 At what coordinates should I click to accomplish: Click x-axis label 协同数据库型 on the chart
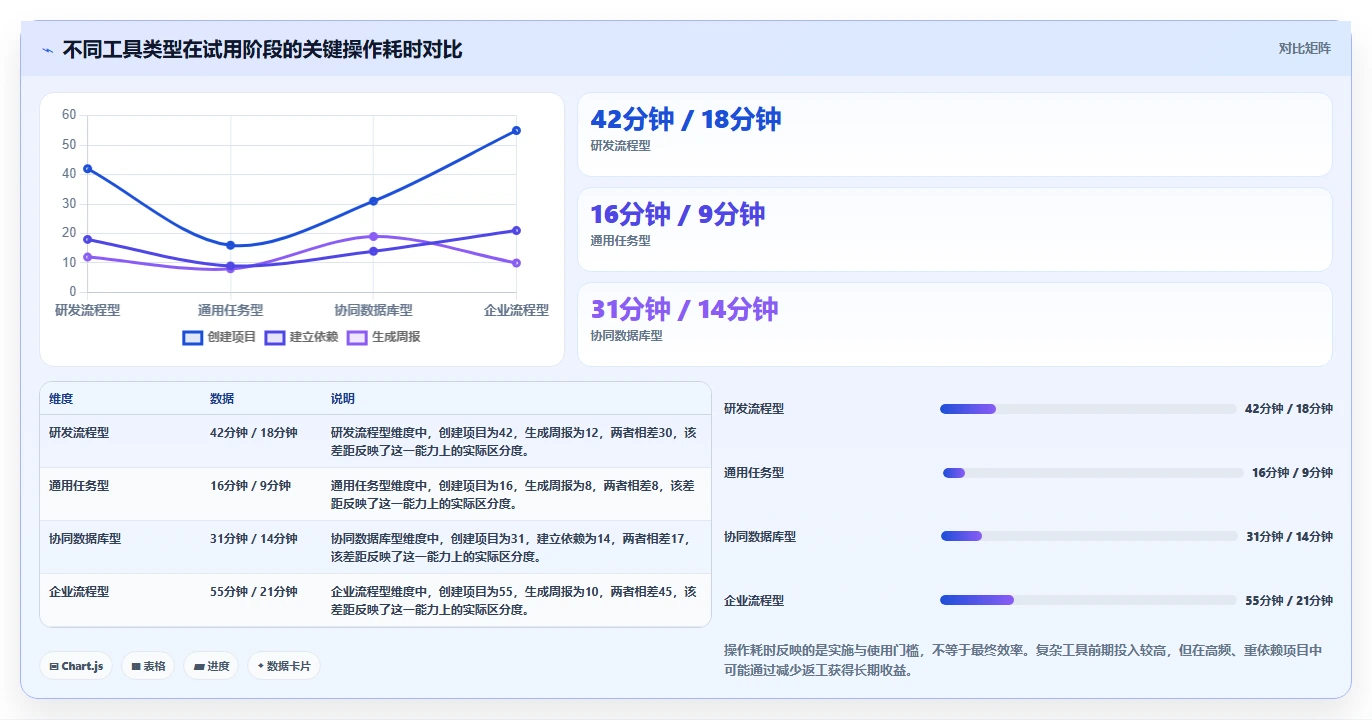click(x=373, y=310)
